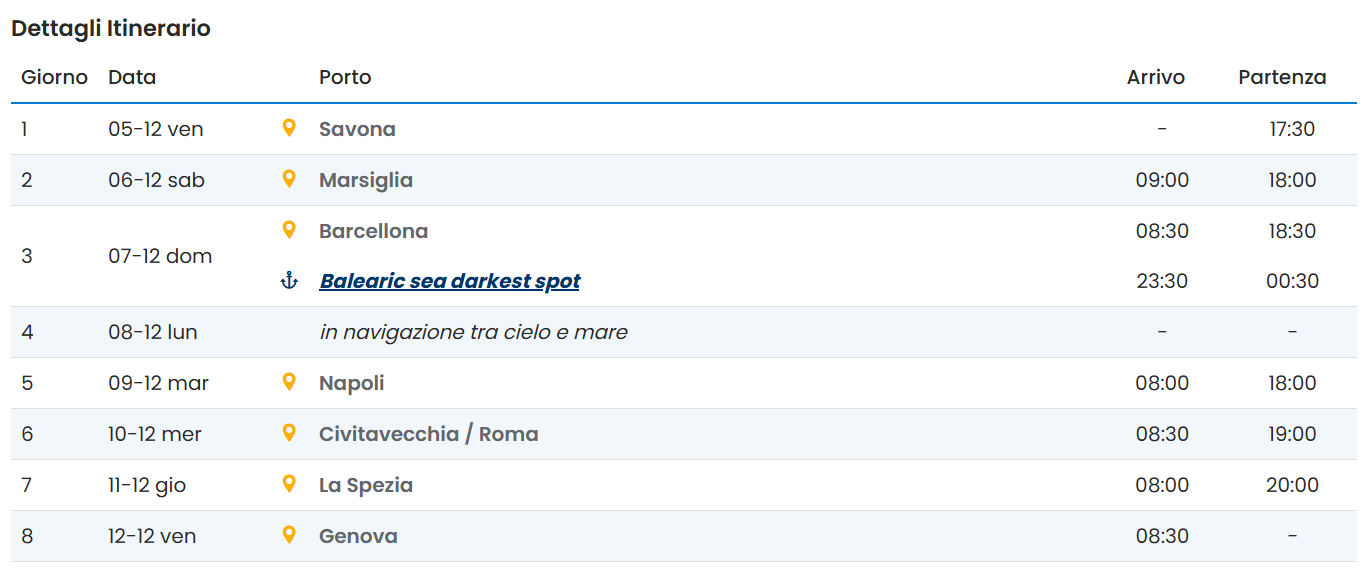1366x576 pixels.
Task: Click the Arrivo column header
Action: pyautogui.click(x=1155, y=77)
